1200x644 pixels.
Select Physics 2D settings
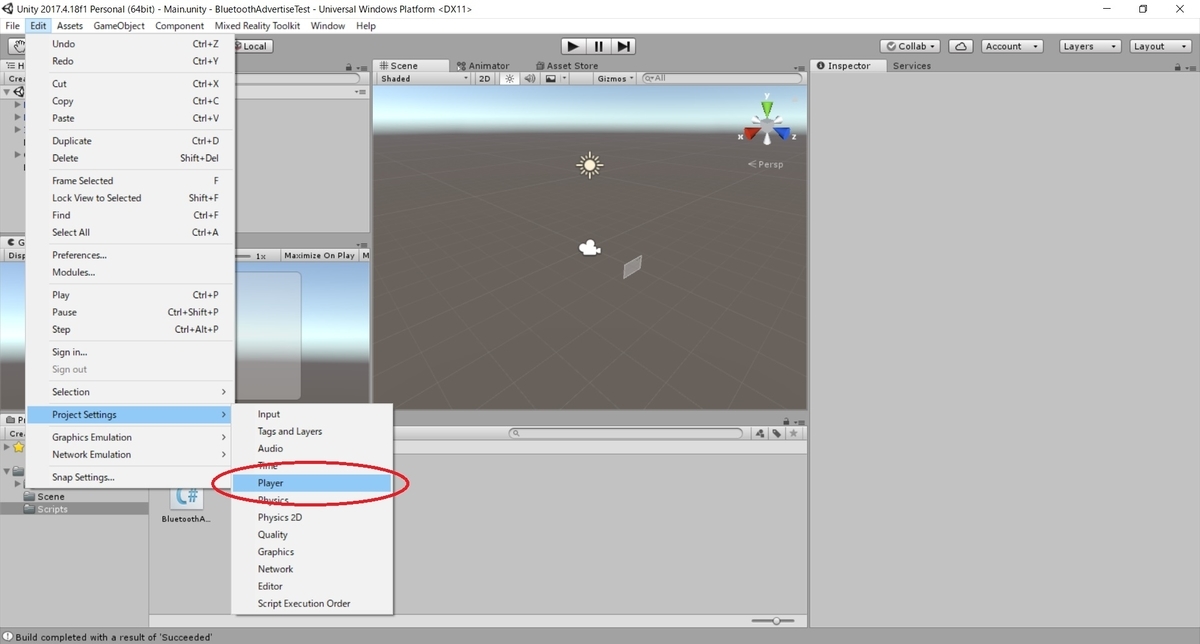pyautogui.click(x=312, y=517)
